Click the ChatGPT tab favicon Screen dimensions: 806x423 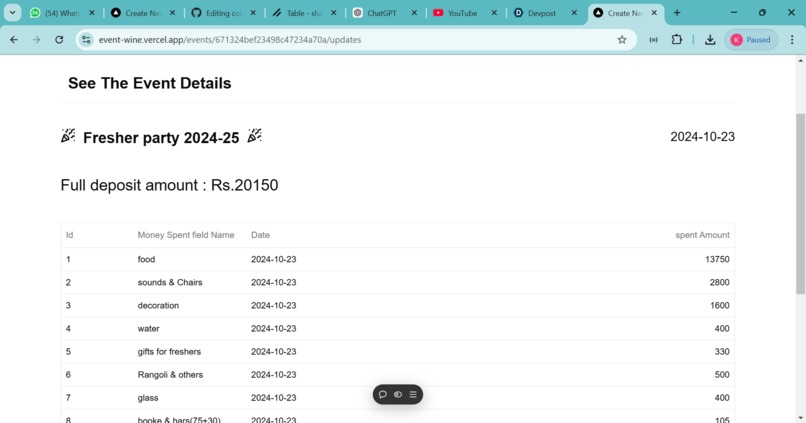[x=358, y=13]
